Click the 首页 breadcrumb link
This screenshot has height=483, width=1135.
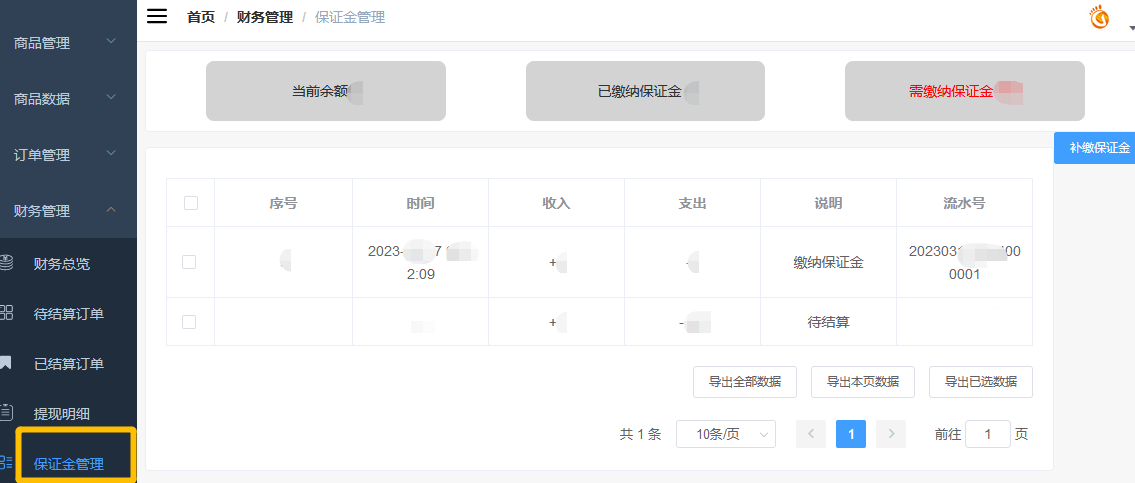(201, 17)
